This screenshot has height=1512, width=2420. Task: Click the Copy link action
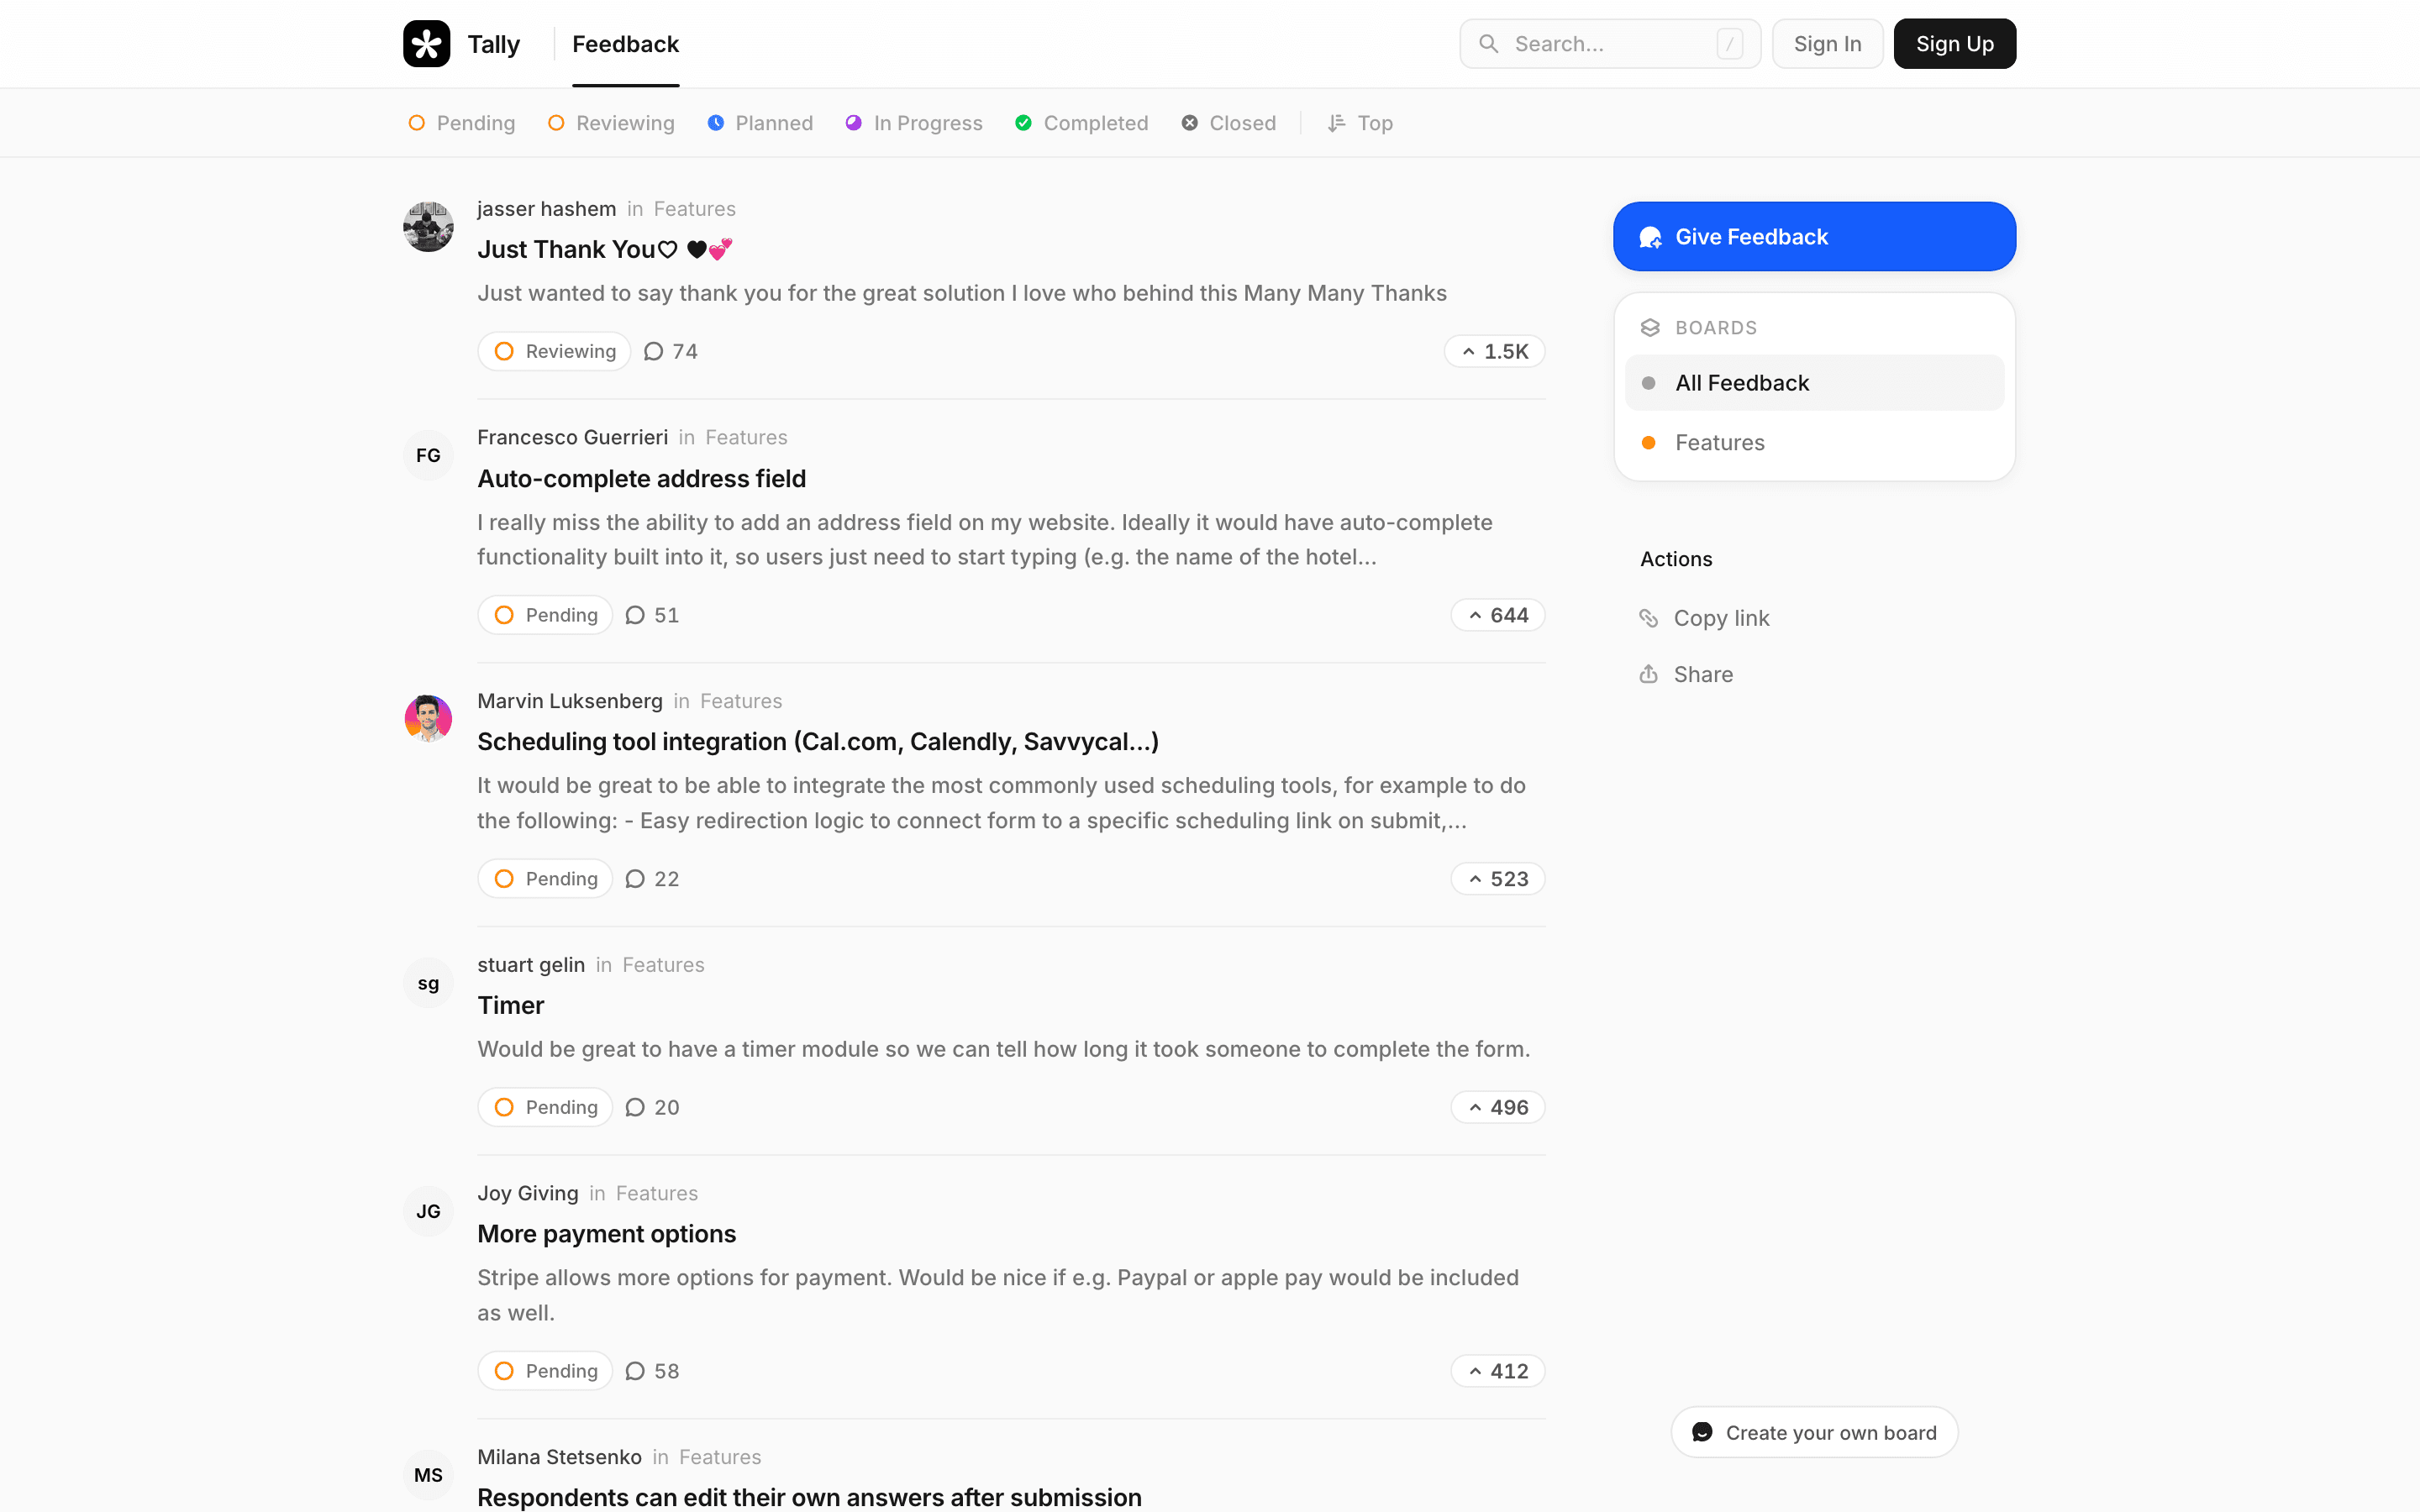point(1704,618)
